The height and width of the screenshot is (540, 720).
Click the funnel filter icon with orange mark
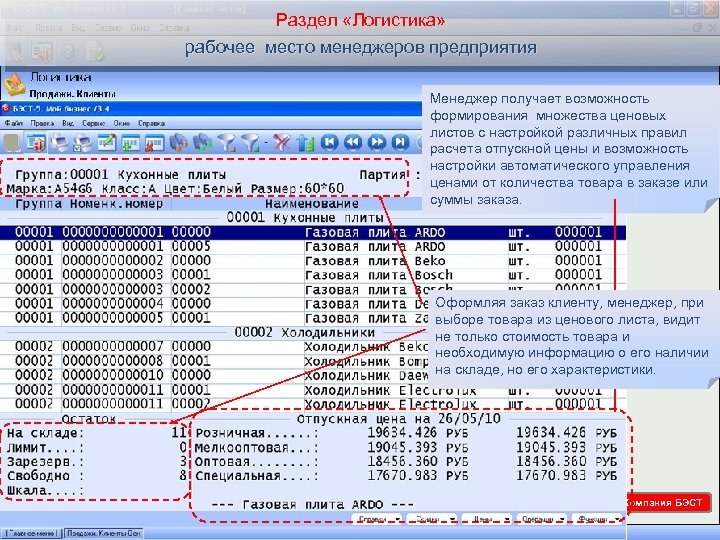pyautogui.click(x=226, y=143)
